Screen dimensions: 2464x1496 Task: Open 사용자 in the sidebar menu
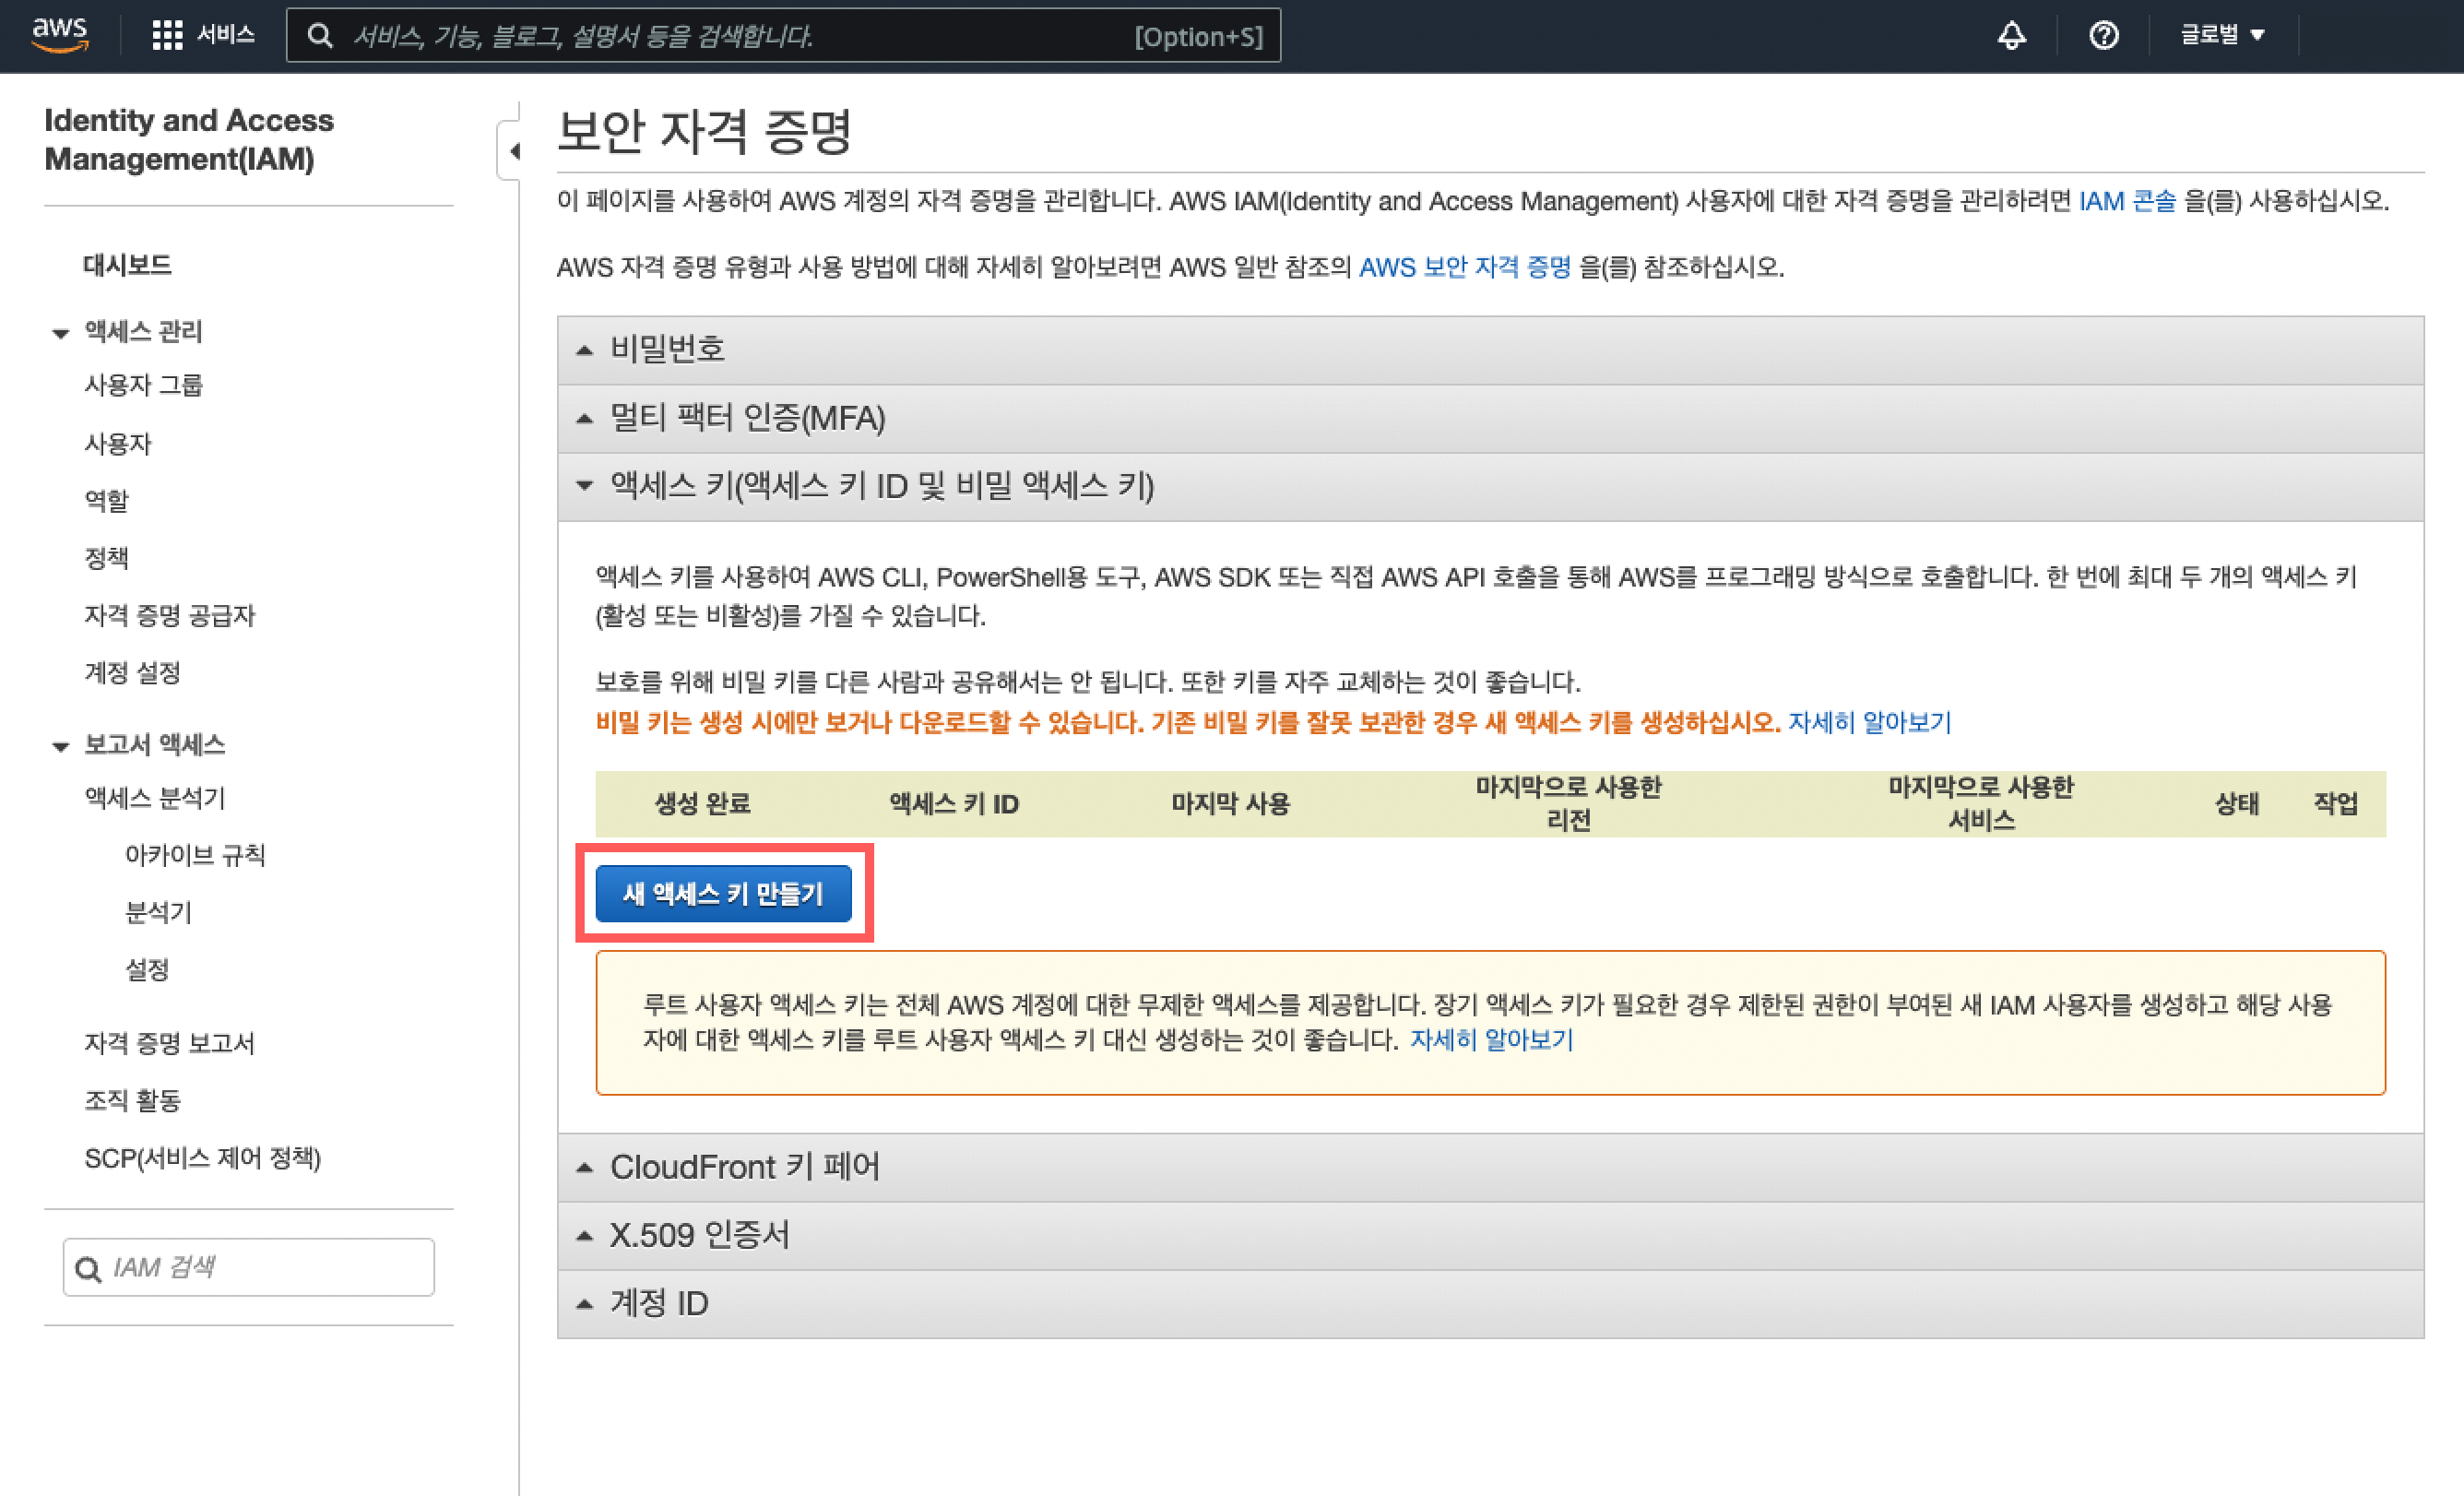point(118,443)
